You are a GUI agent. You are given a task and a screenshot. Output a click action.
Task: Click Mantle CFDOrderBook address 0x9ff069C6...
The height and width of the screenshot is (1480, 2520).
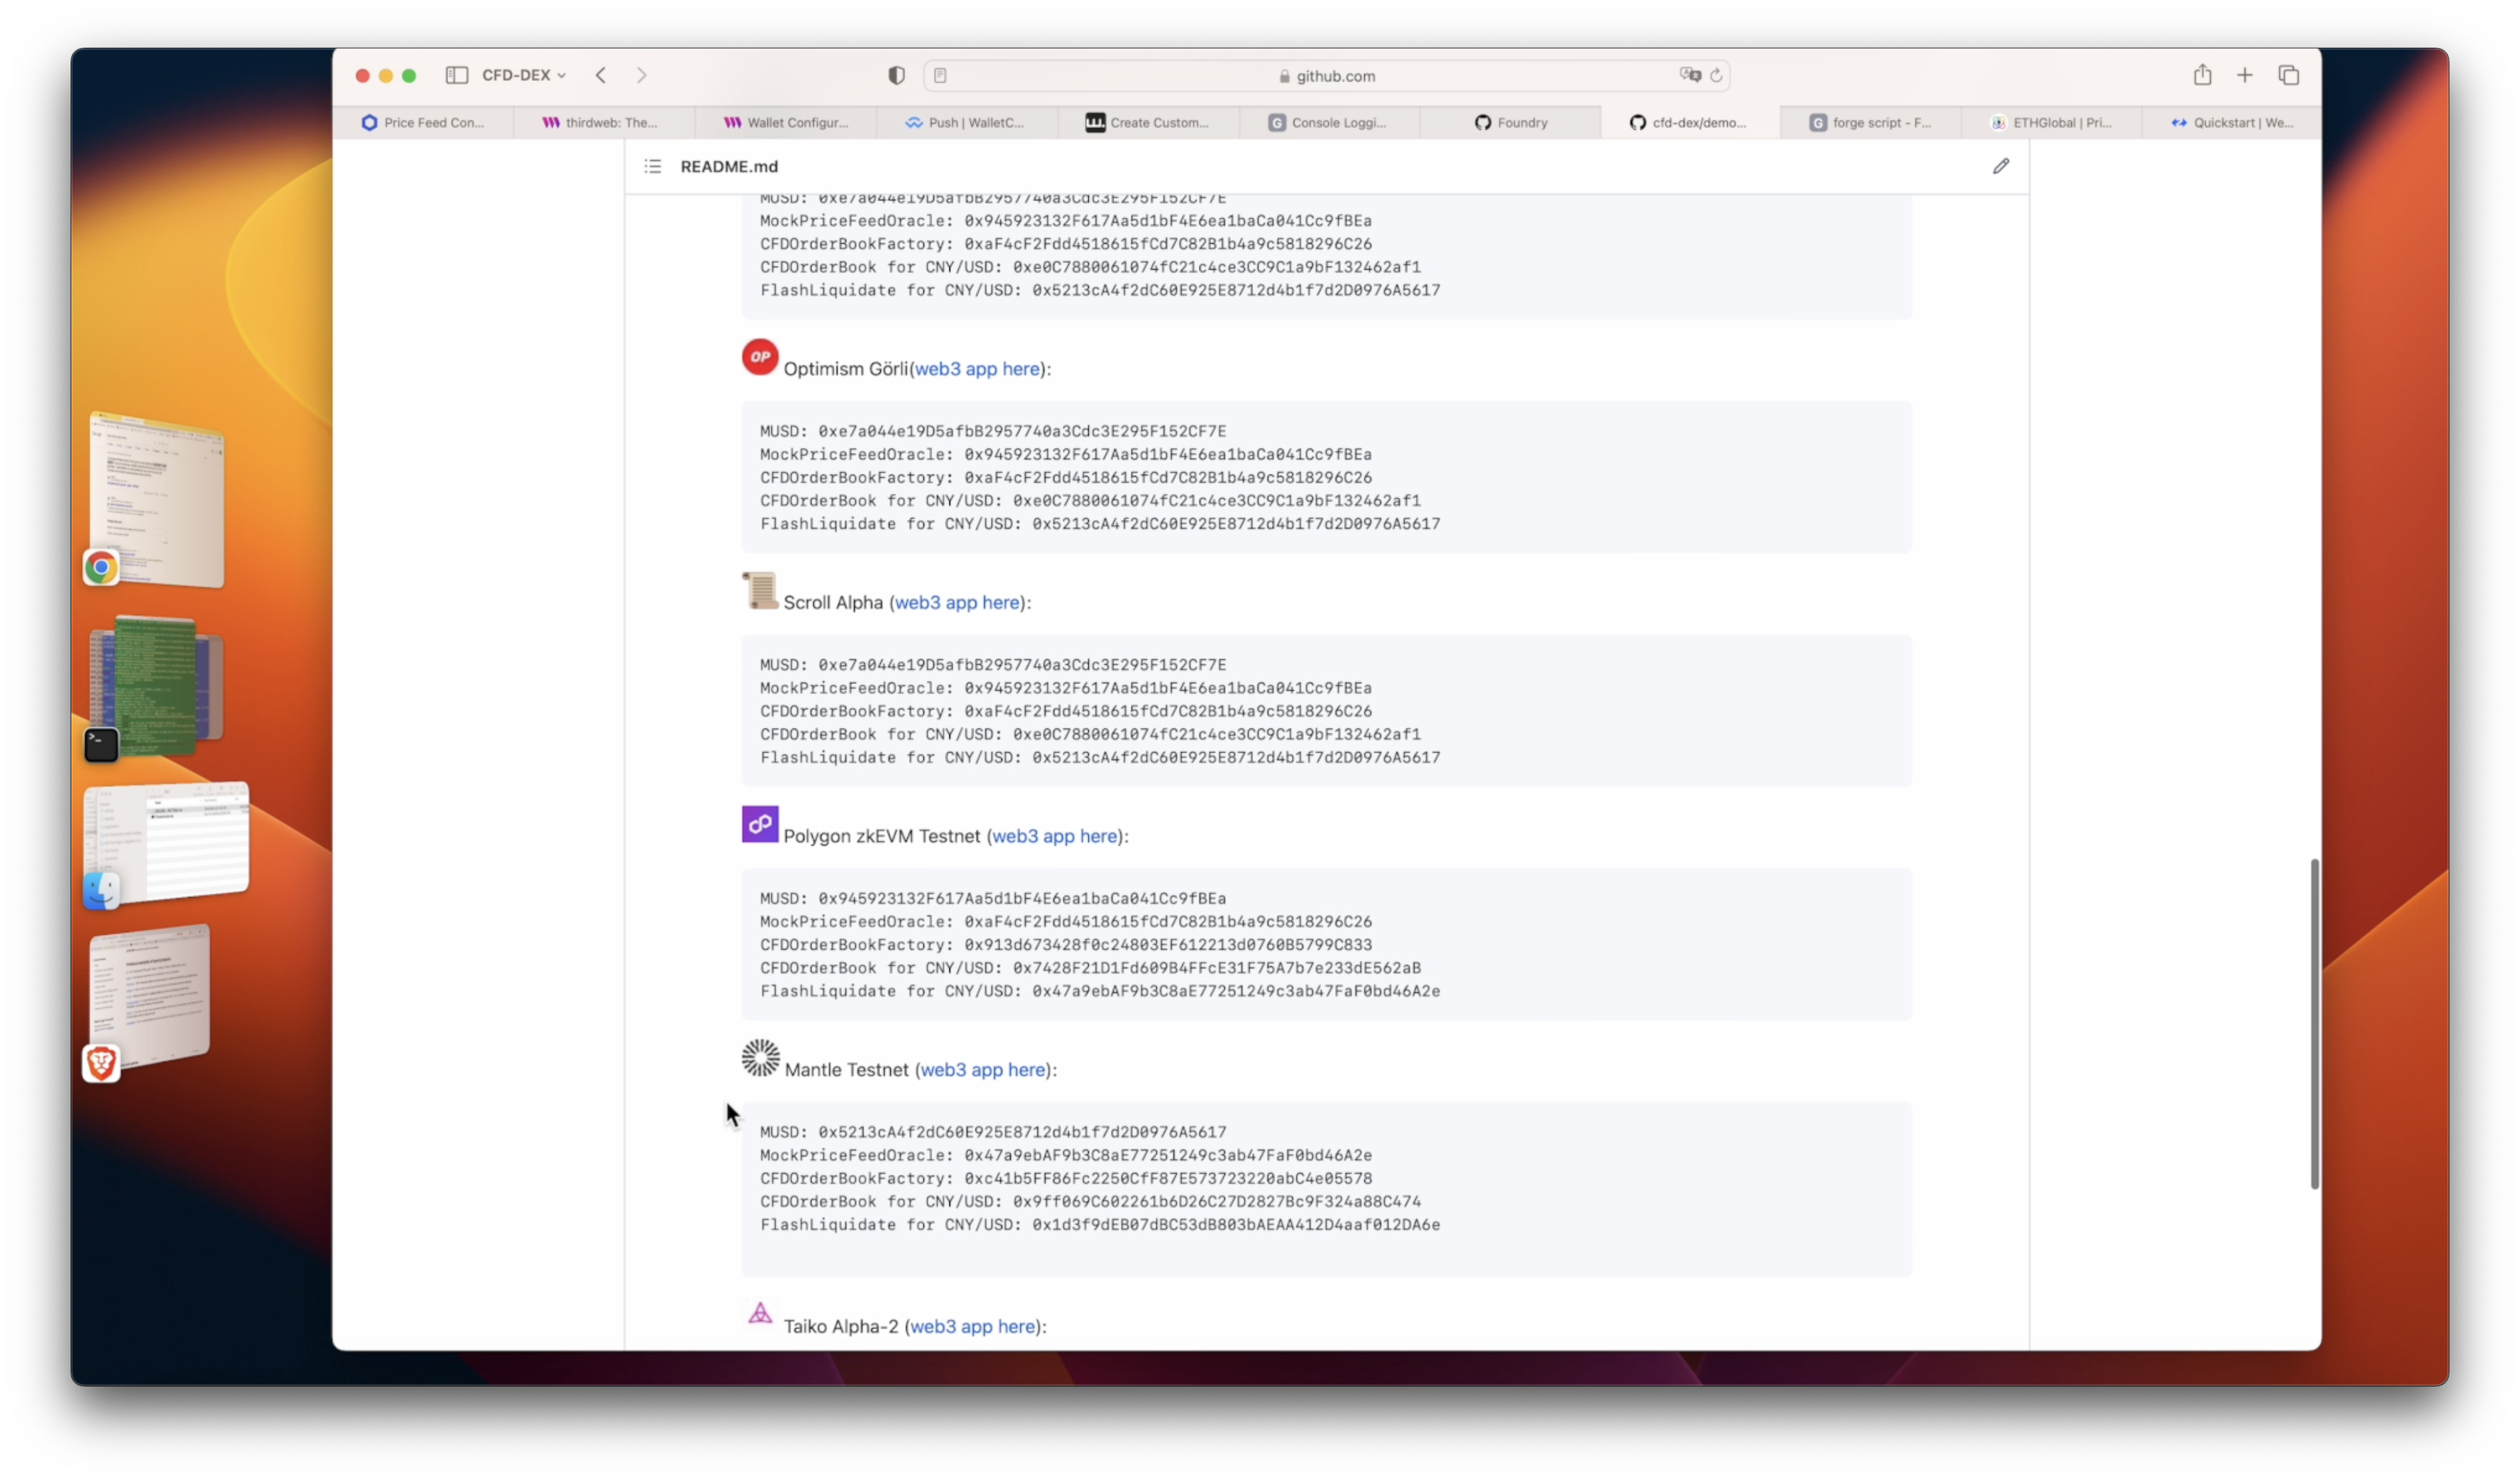[x=1217, y=1202]
